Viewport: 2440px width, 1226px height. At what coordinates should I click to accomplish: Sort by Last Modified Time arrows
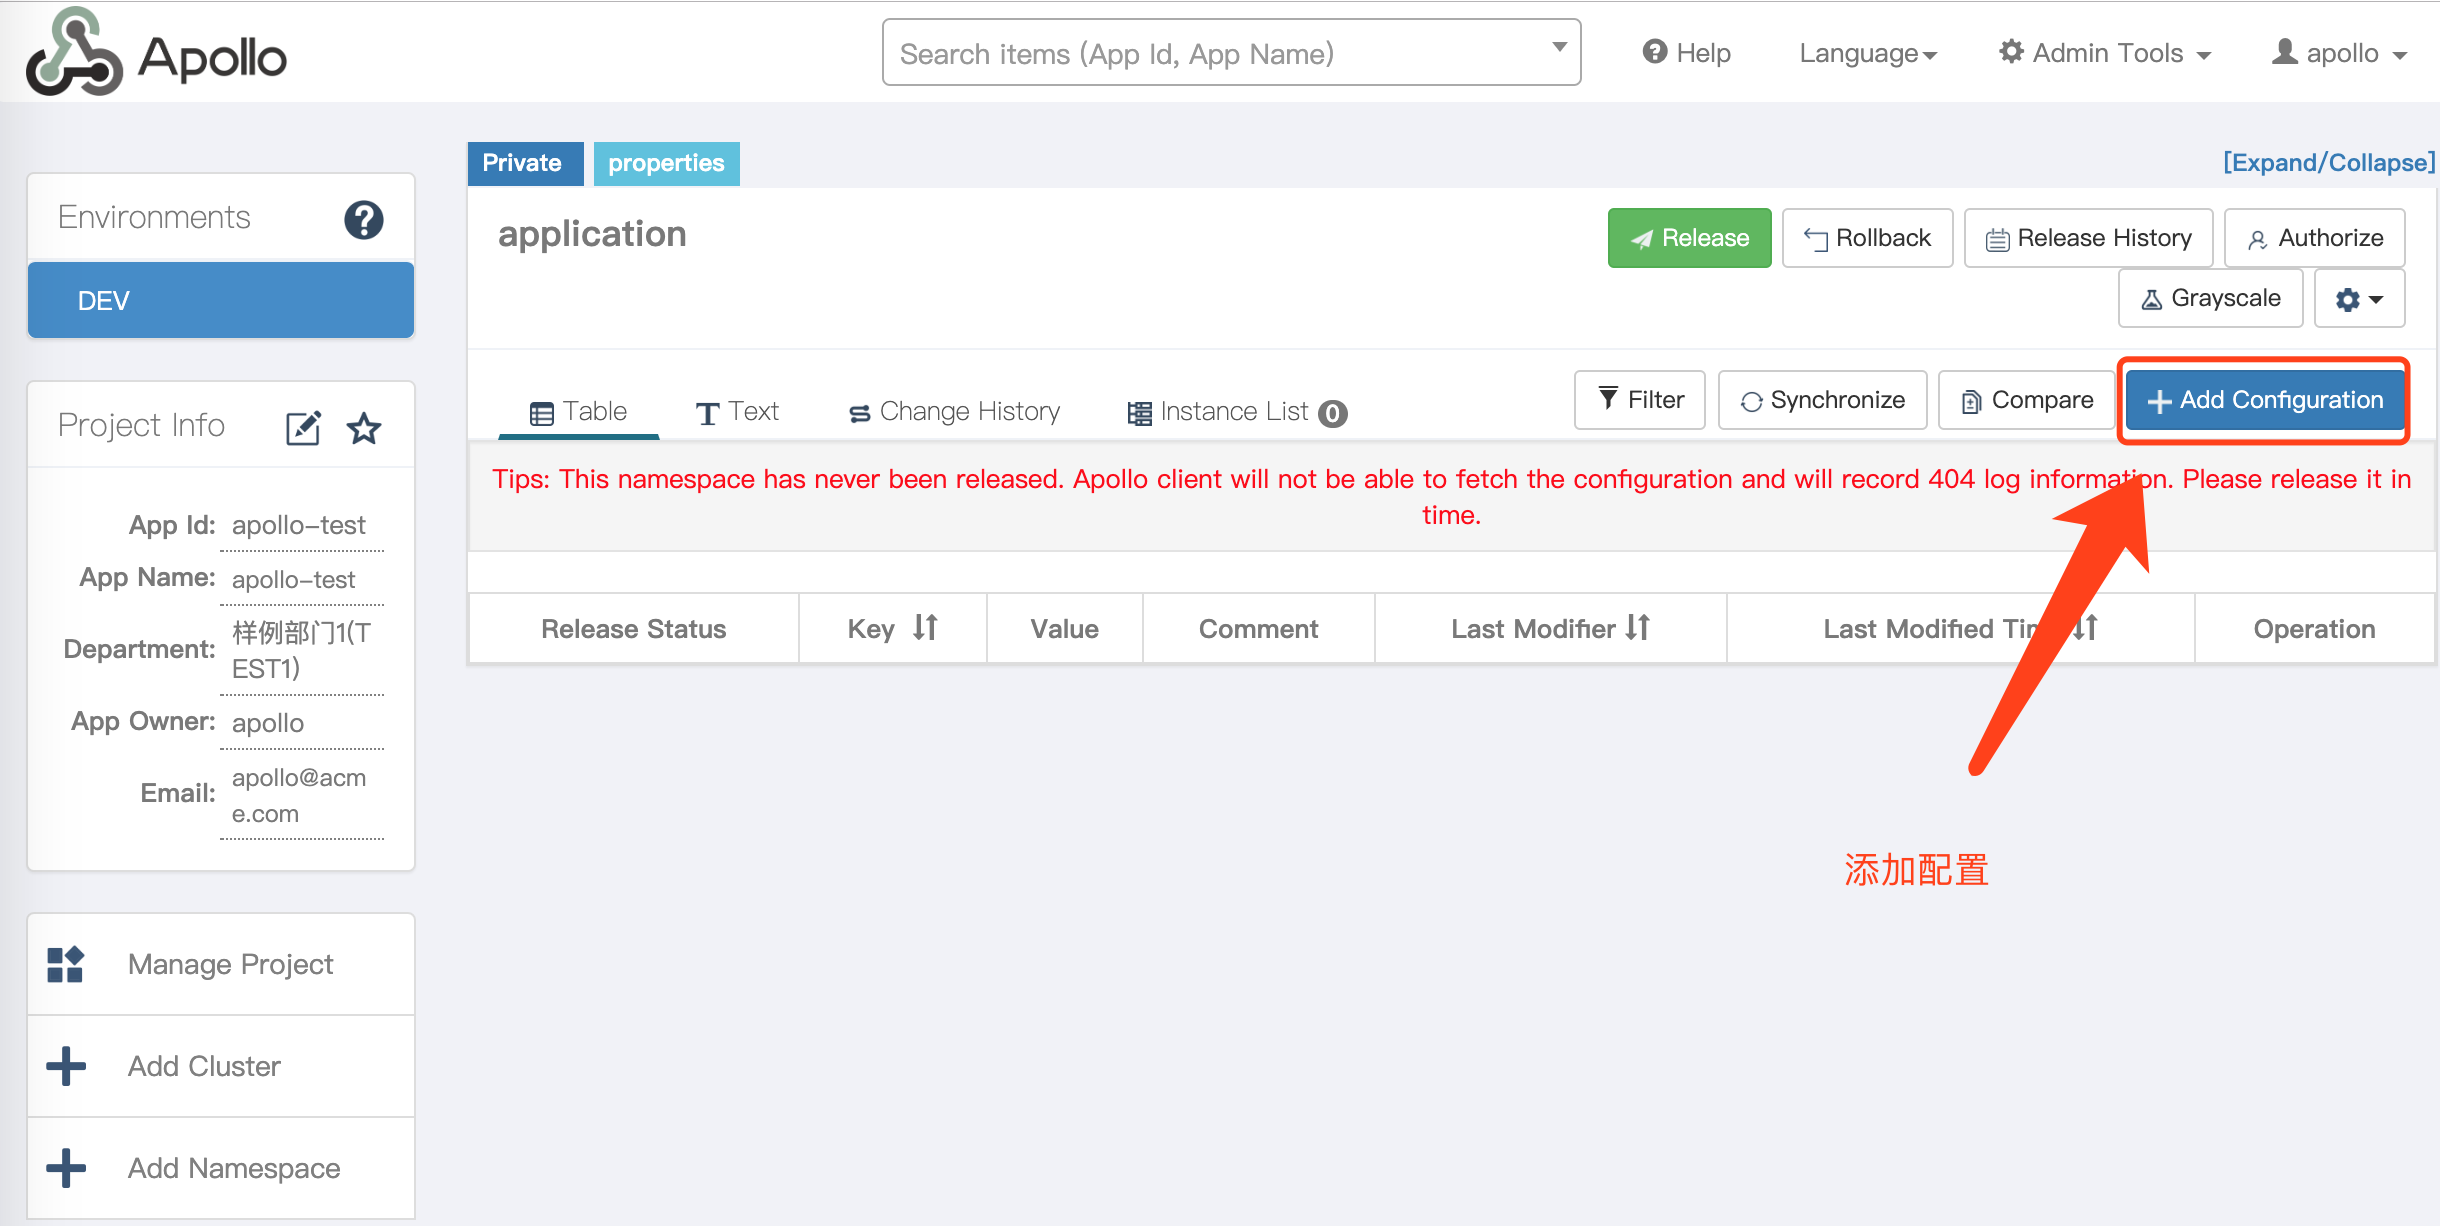(2085, 628)
